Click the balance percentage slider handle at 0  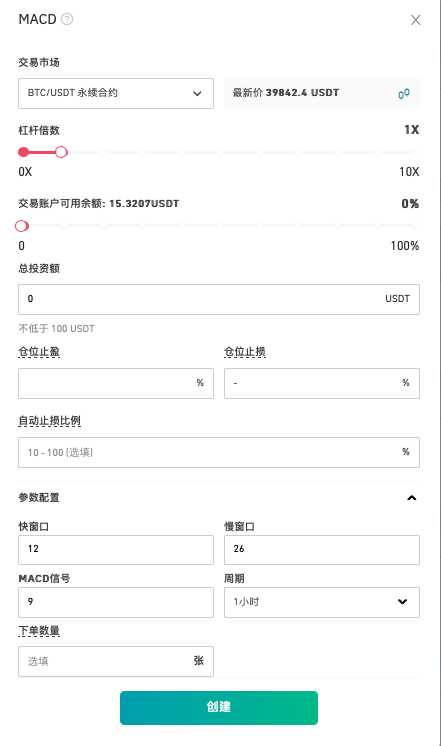22,226
